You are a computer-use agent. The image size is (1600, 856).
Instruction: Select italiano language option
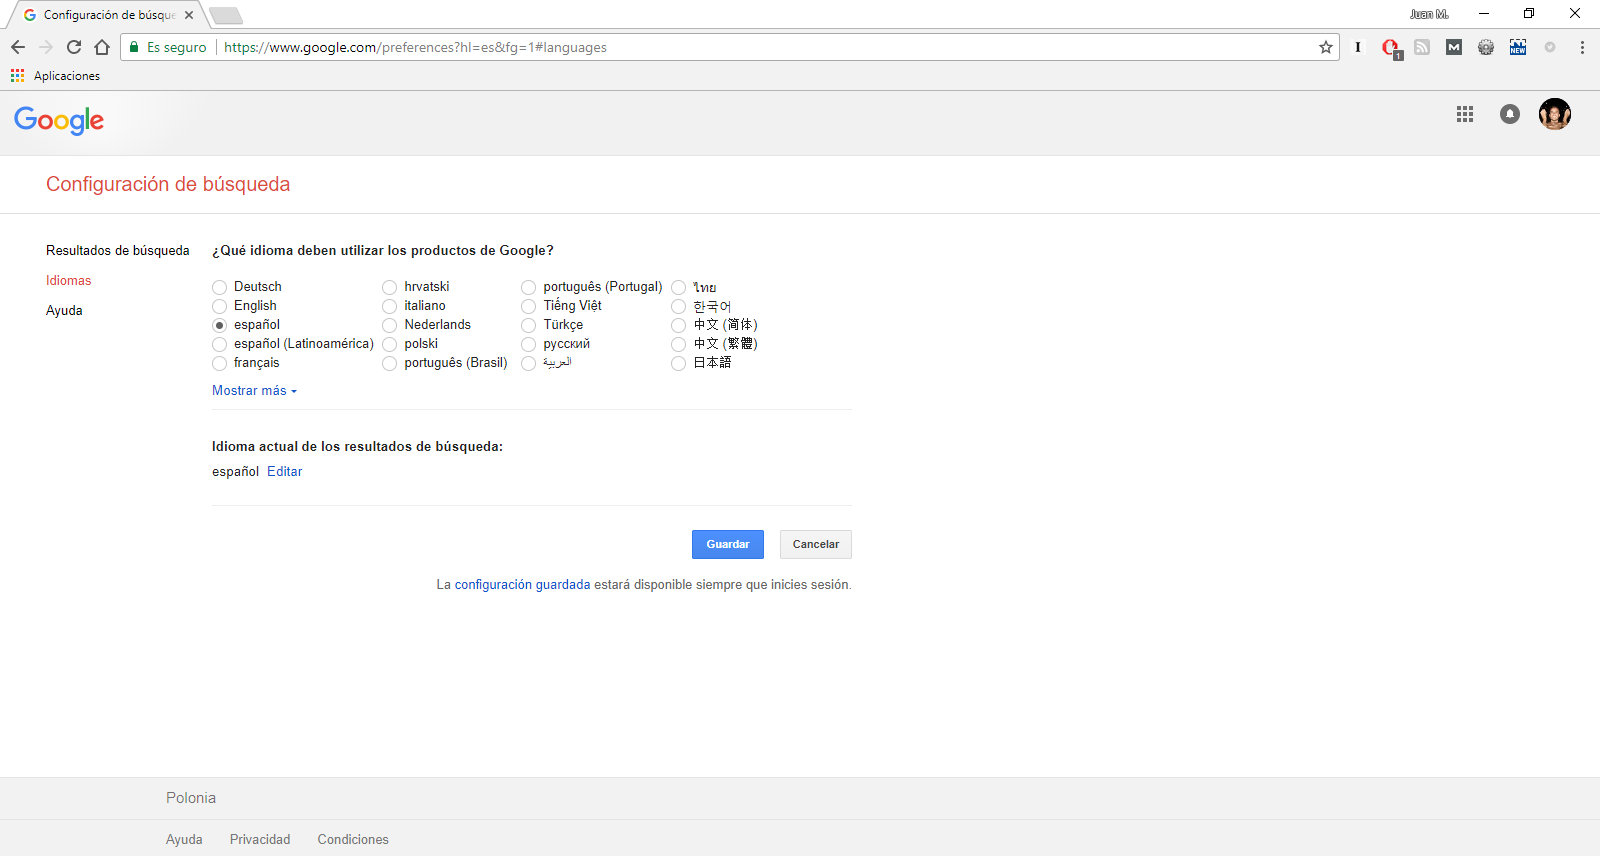[x=390, y=307]
